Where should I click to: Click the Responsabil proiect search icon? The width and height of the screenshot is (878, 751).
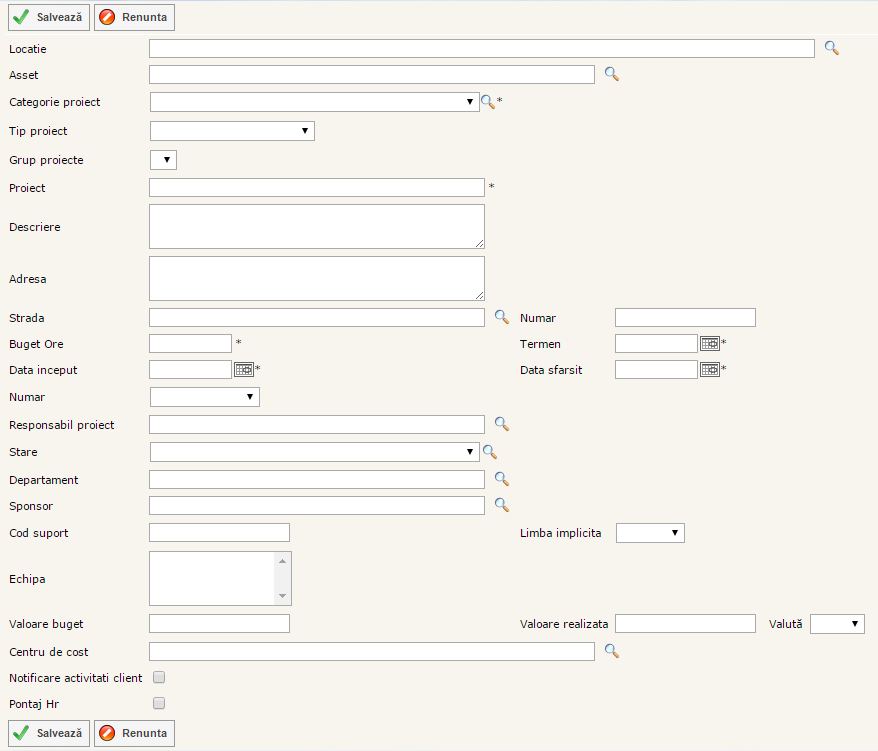[502, 424]
